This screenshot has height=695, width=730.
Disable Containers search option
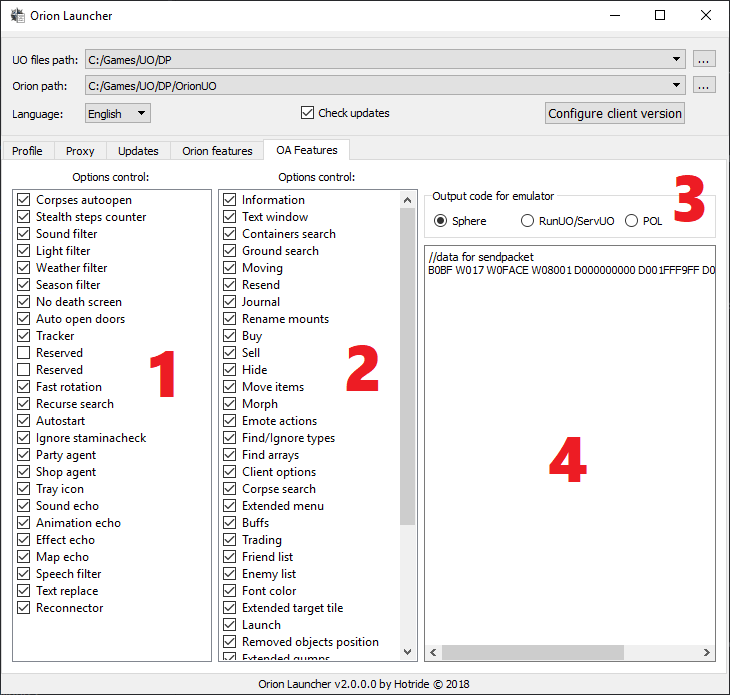[x=230, y=234]
